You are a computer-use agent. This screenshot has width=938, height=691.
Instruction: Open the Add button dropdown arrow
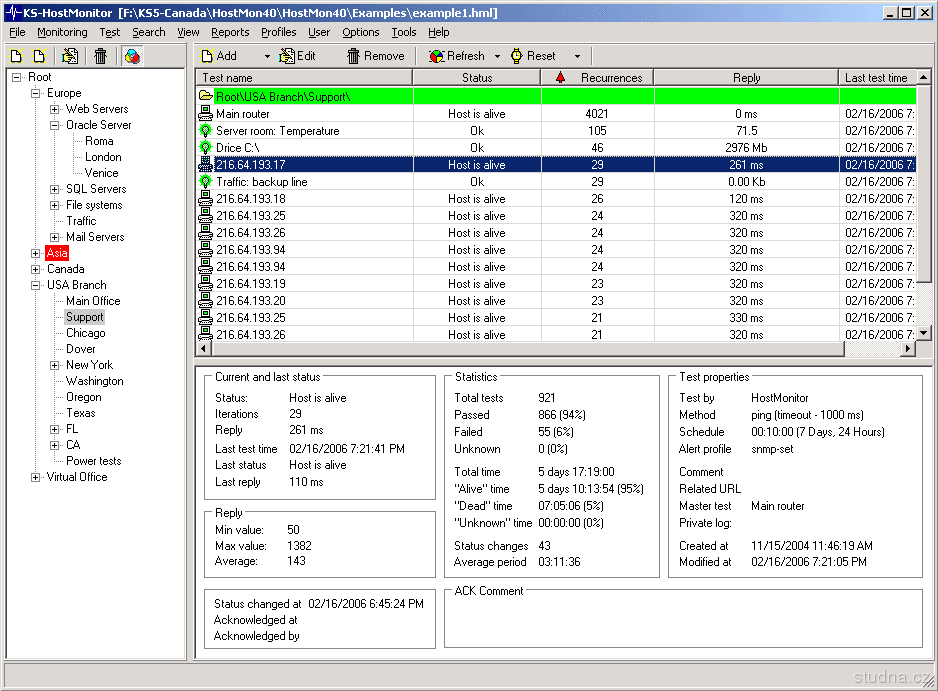pyautogui.click(x=267, y=56)
